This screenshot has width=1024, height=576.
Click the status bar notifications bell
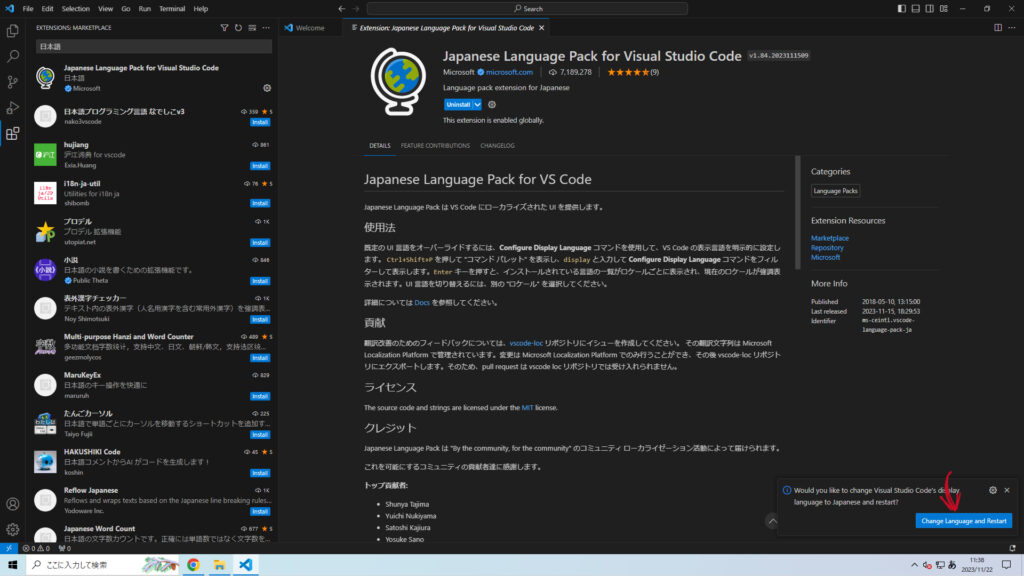pyautogui.click(x=1012, y=549)
